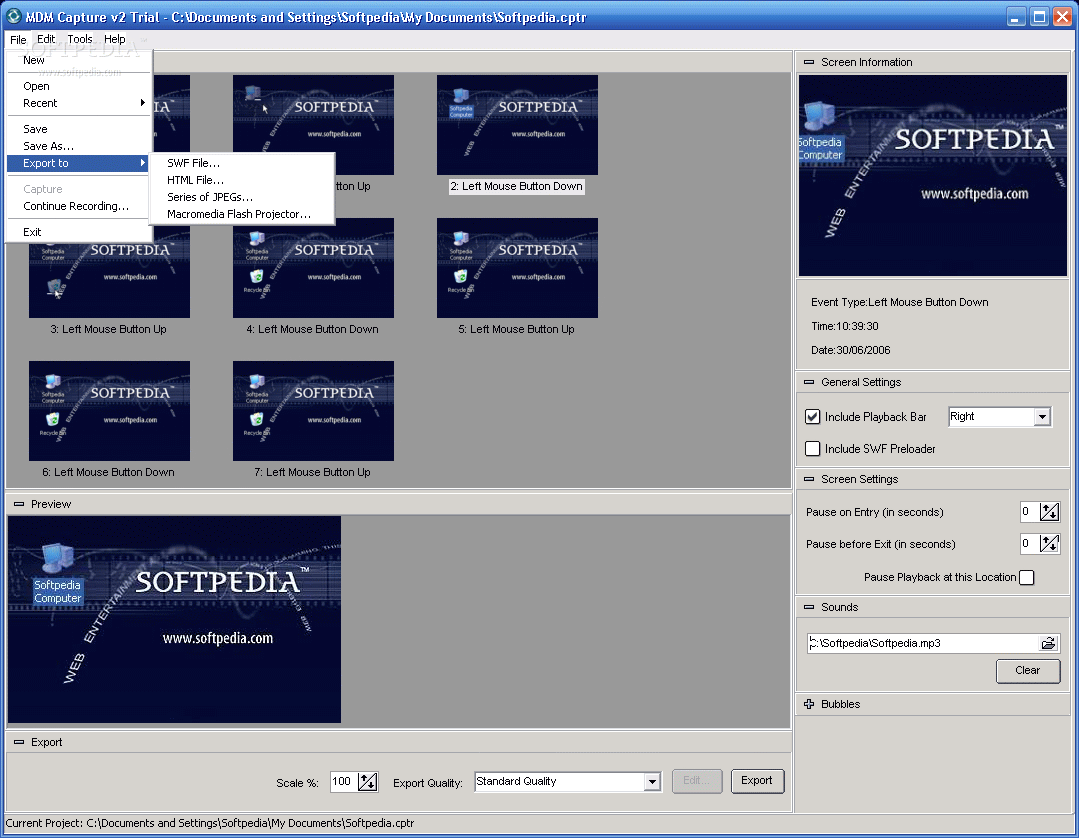Click 'Event Type:Left Mouse Button Down' text
Screen dimensions: 1079x838
pos(899,302)
